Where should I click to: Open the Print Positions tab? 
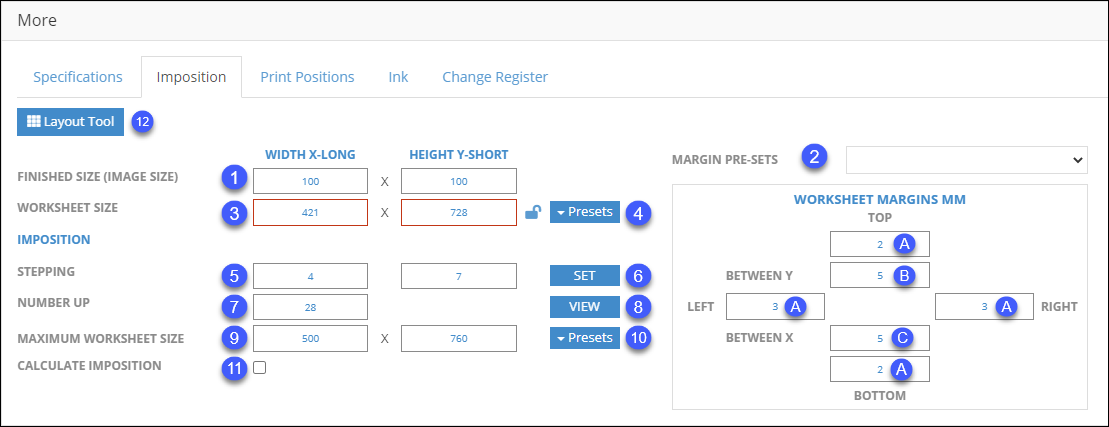point(307,77)
